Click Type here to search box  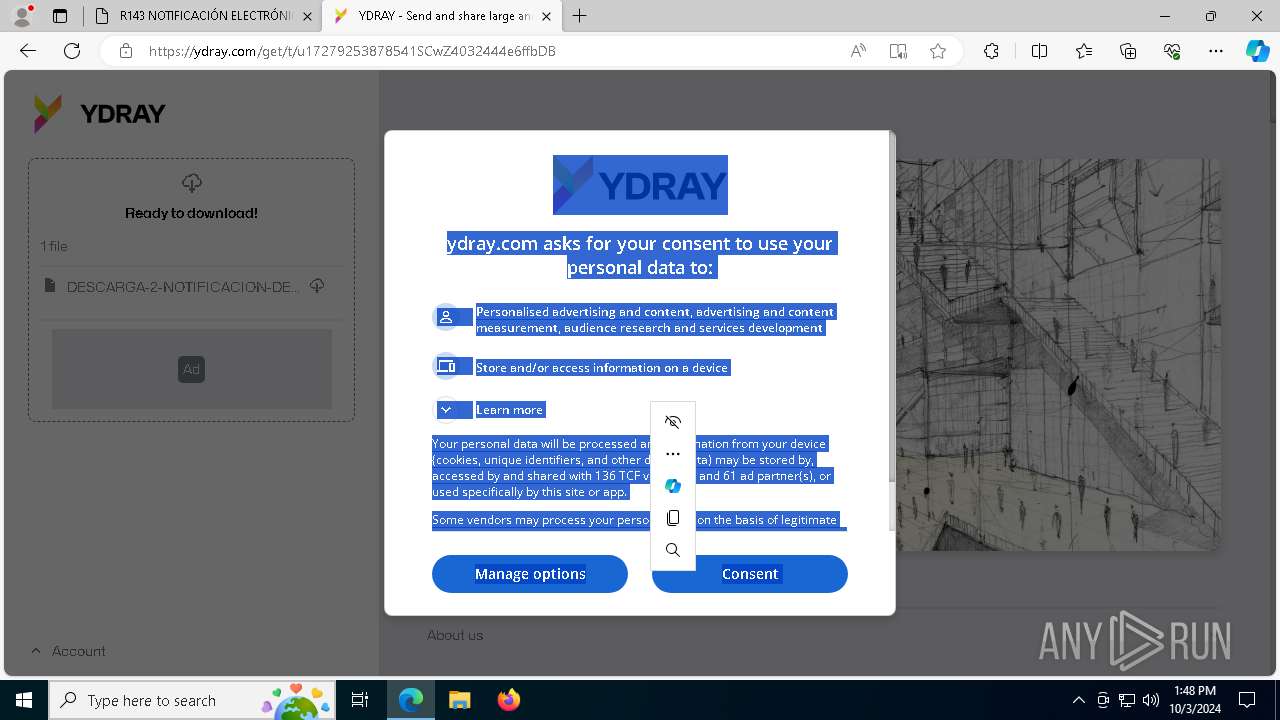click(x=193, y=700)
